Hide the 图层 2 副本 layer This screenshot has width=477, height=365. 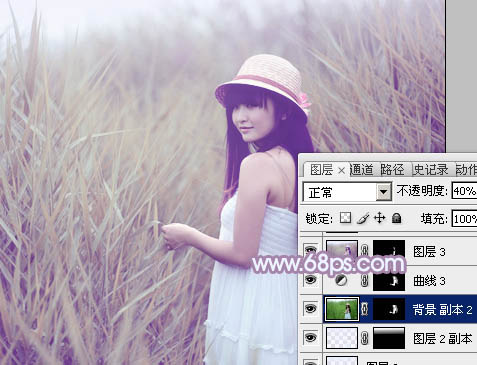point(310,338)
